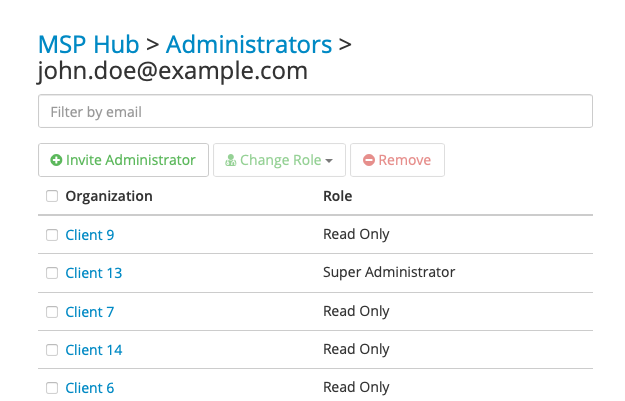Open the Client 9 organization link
This screenshot has height=401, width=625.
click(90, 235)
